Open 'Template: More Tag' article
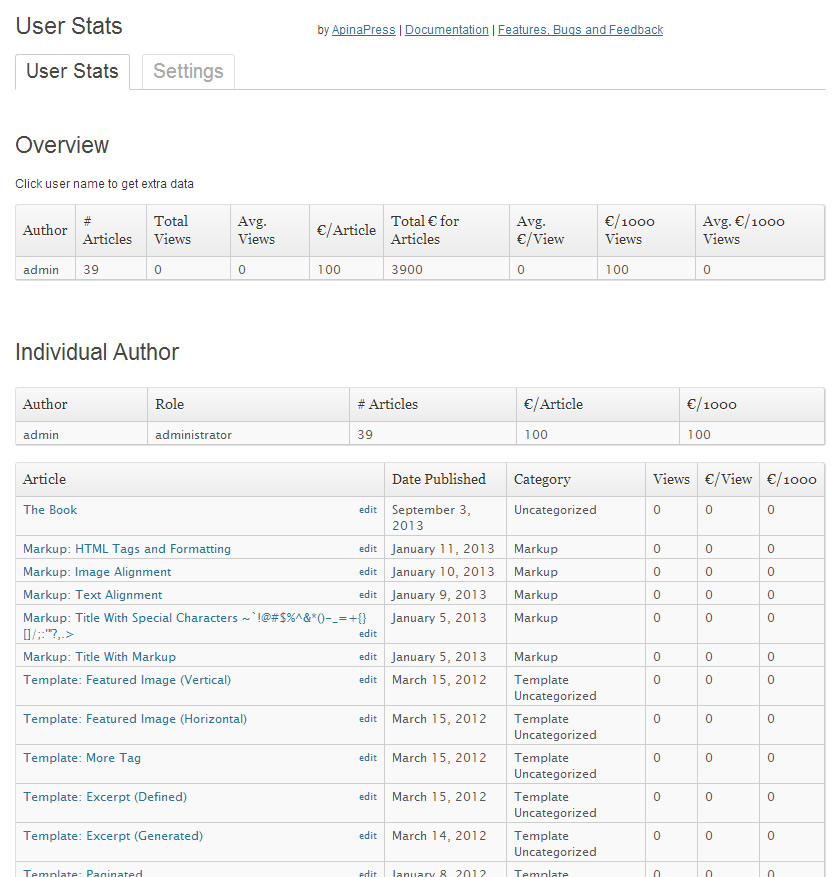 [82, 758]
